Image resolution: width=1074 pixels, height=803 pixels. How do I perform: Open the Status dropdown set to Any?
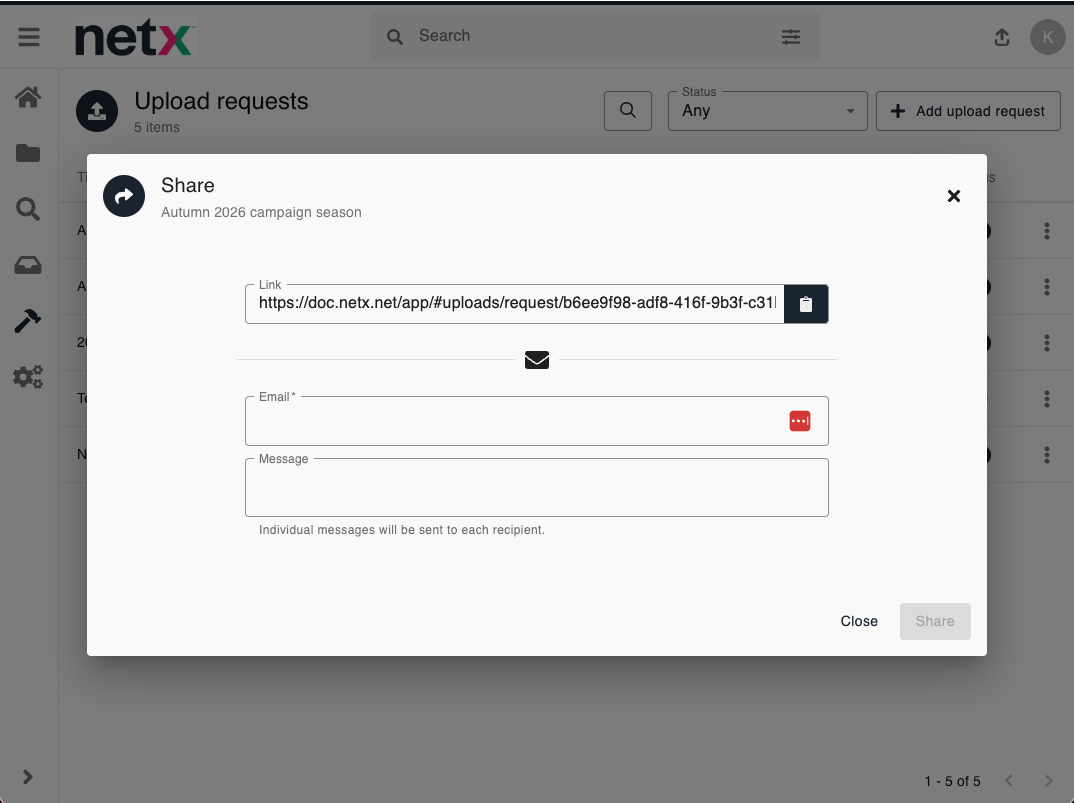(767, 111)
